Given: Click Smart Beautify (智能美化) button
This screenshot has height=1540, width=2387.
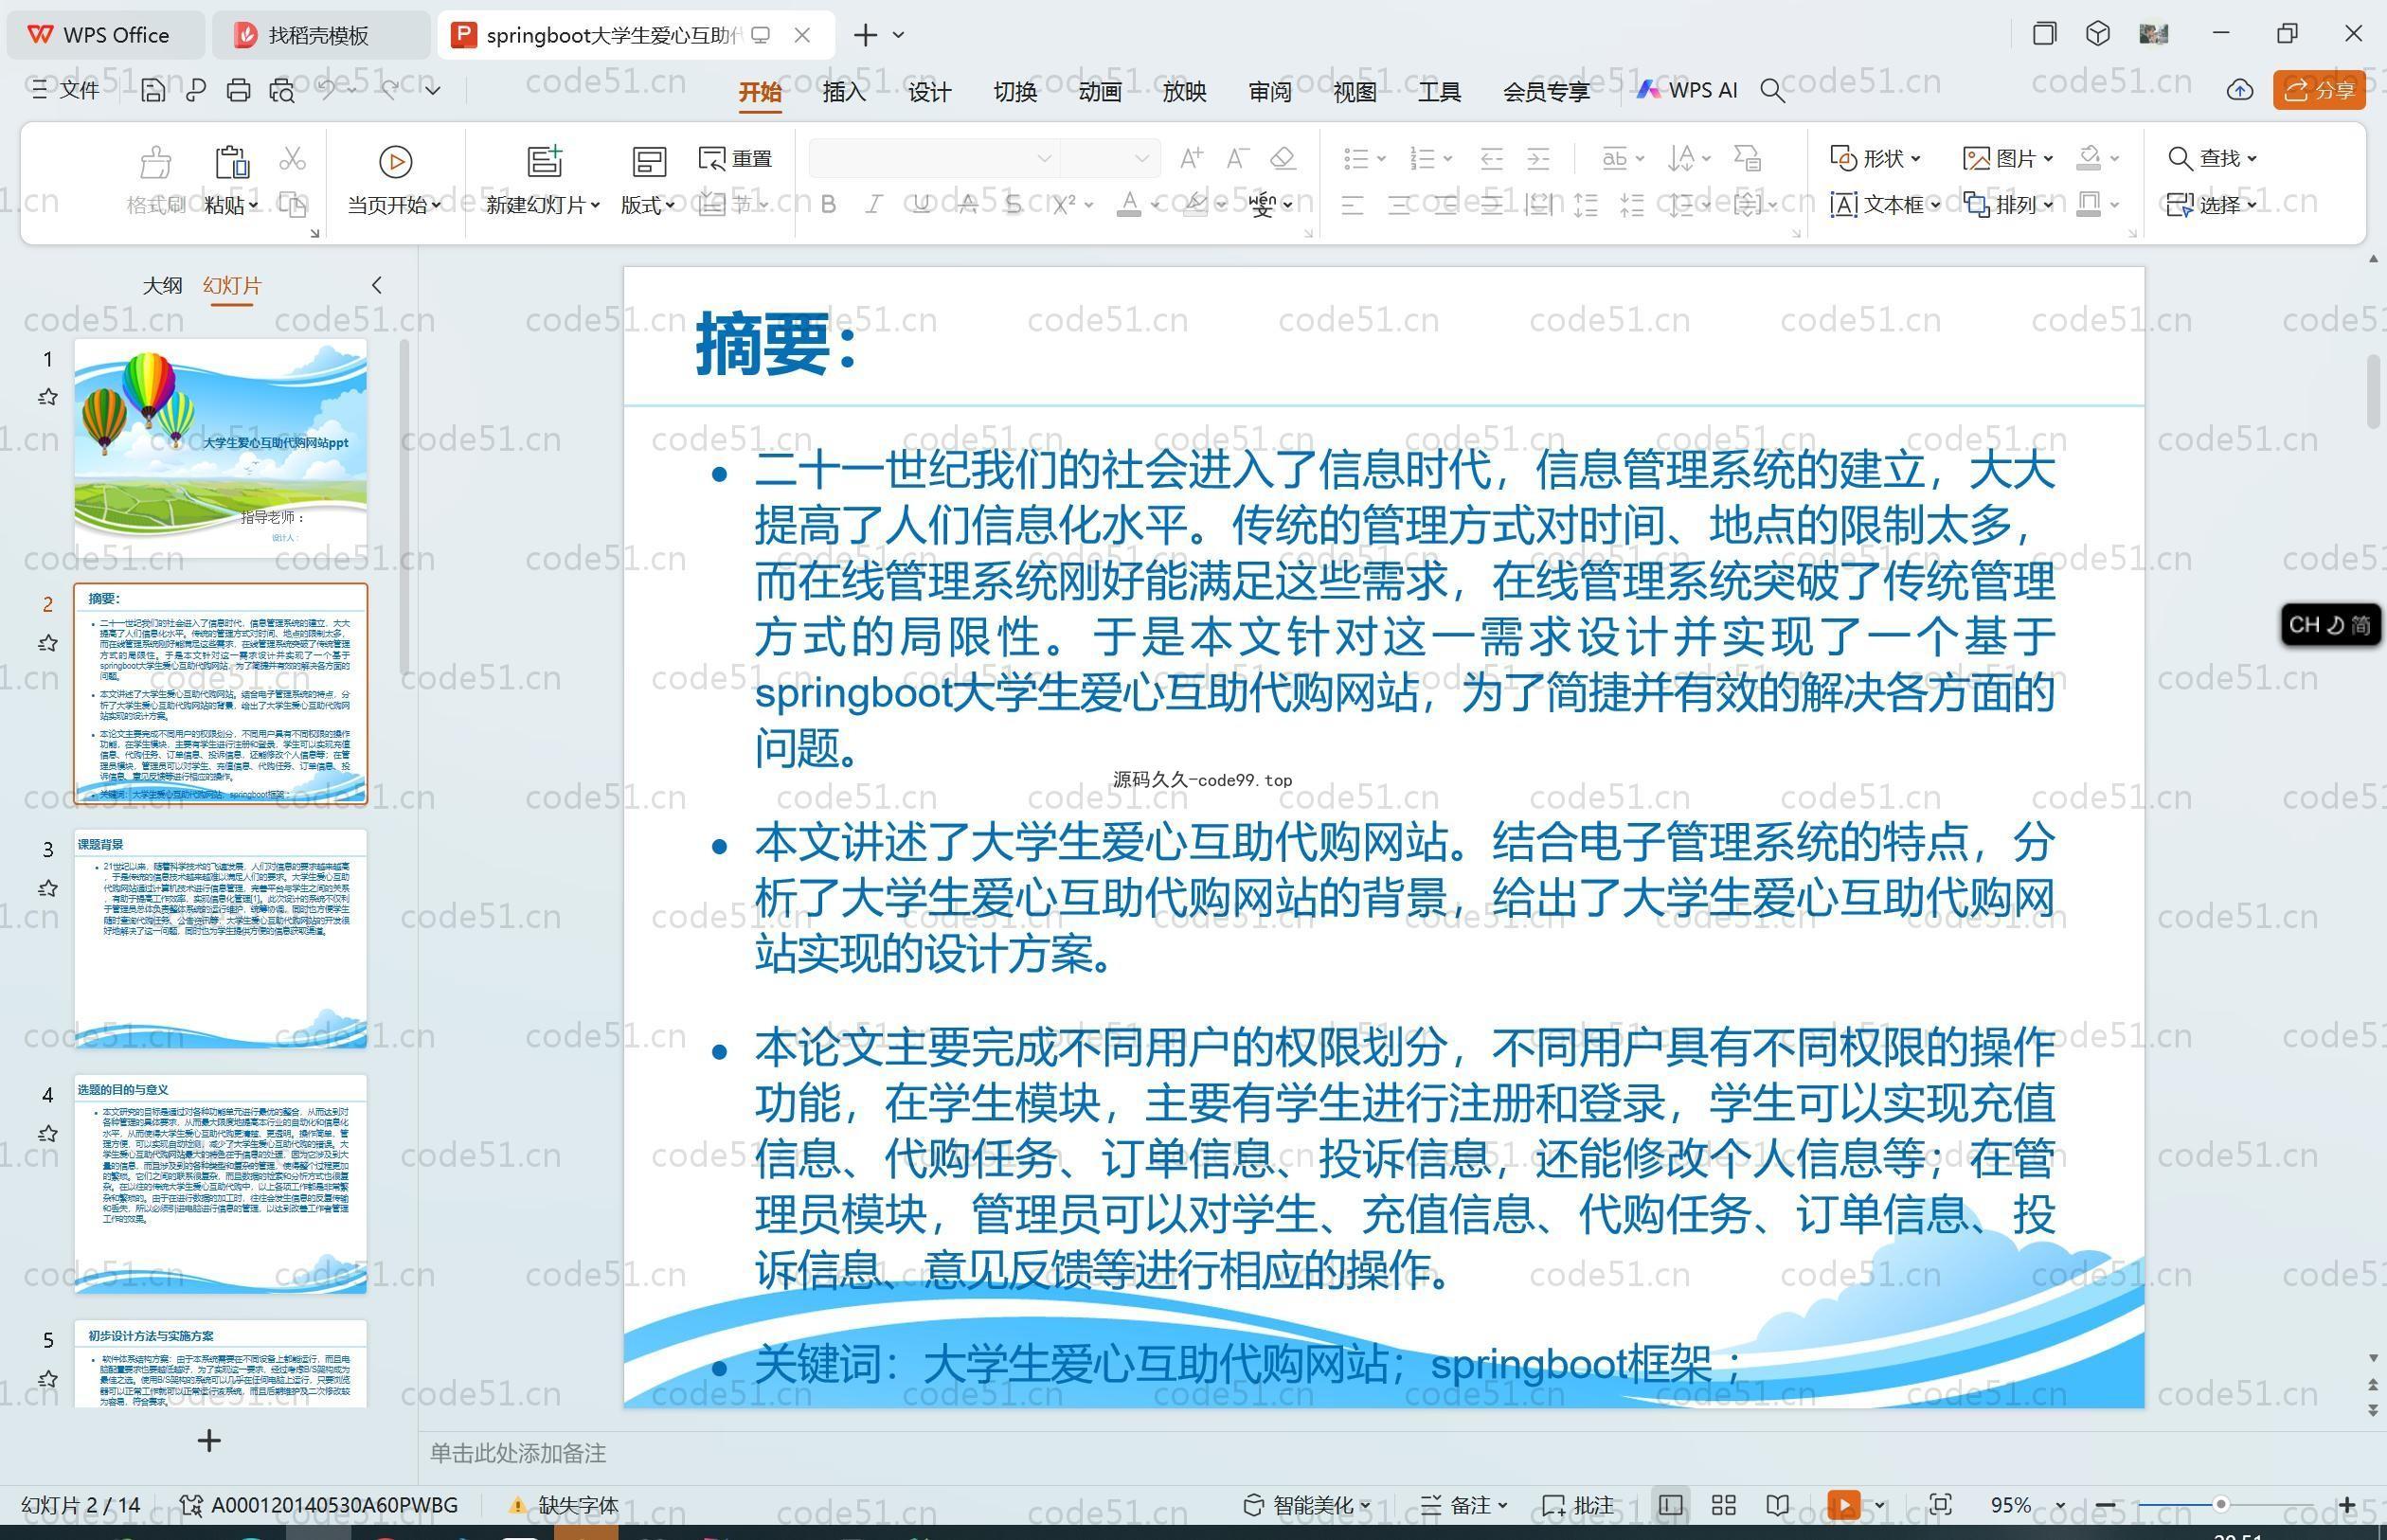Looking at the screenshot, I should pyautogui.click(x=1306, y=1505).
